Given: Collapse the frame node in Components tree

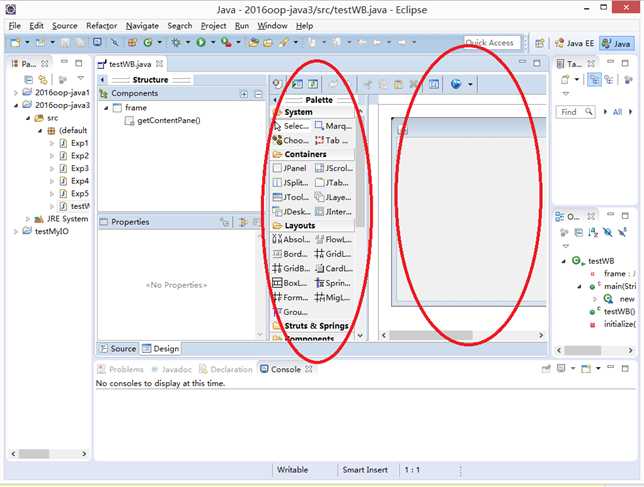Looking at the screenshot, I should (106, 108).
